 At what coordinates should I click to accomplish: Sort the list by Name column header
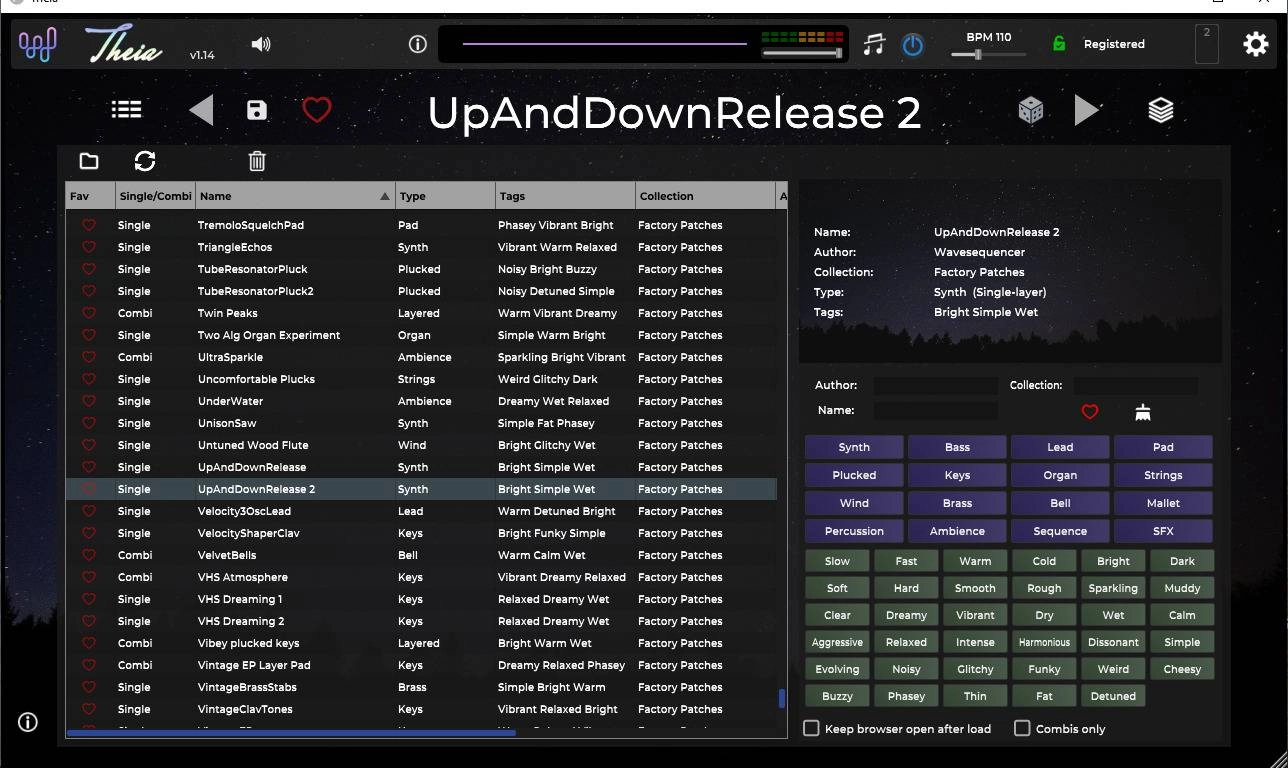point(295,196)
